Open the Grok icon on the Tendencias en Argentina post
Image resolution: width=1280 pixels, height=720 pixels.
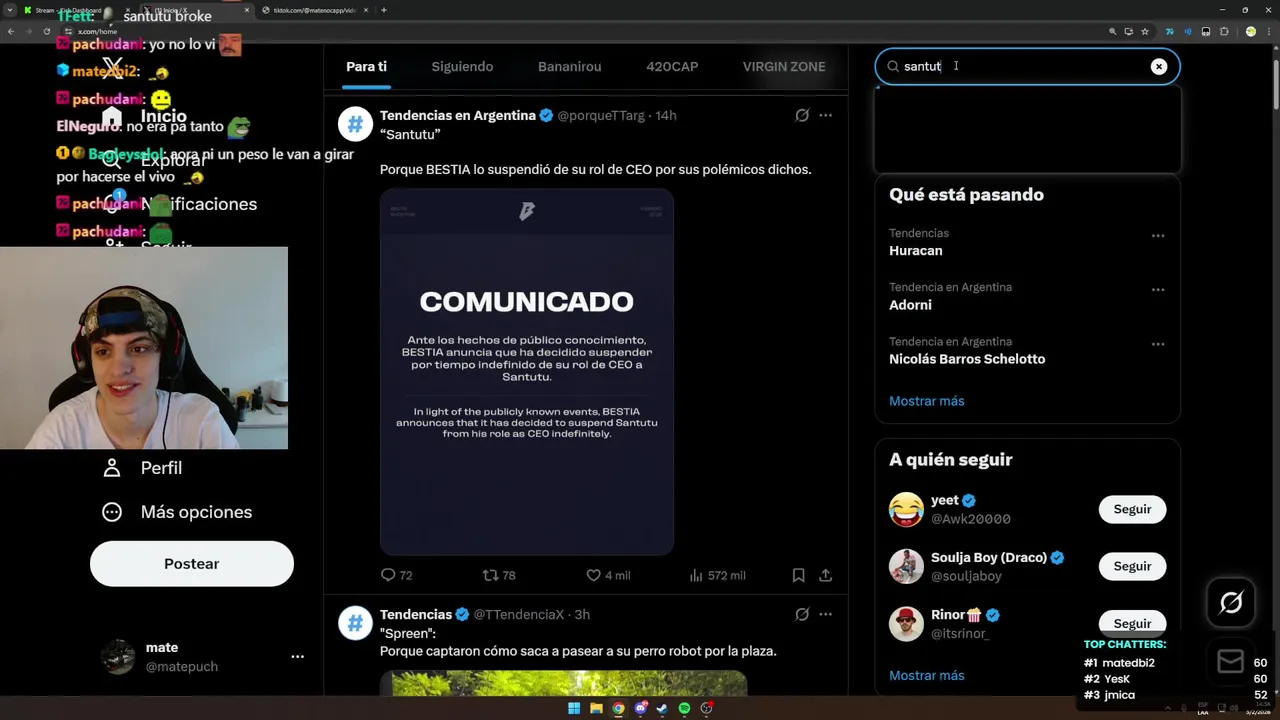click(x=802, y=115)
